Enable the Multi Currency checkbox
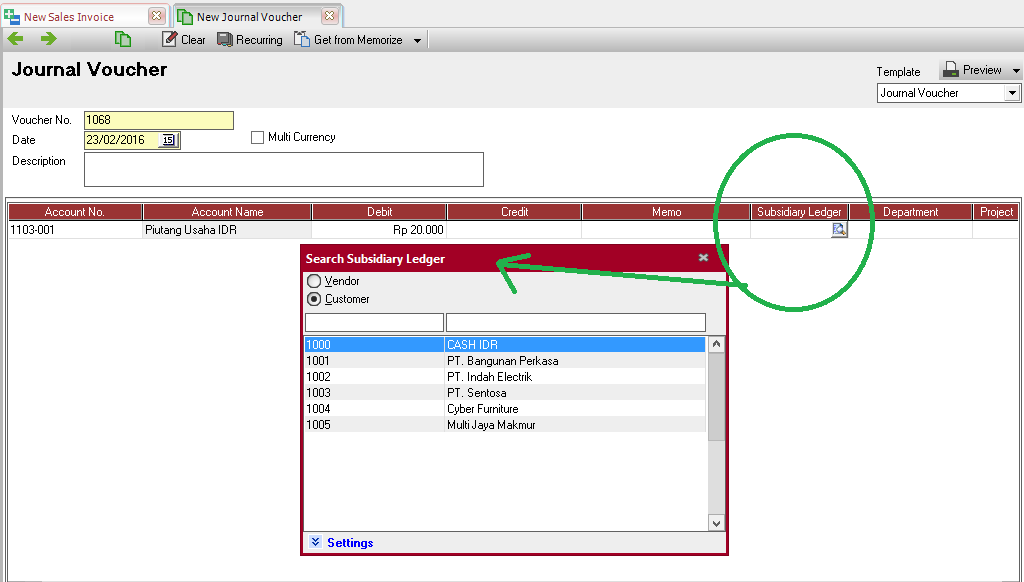This screenshot has height=582, width=1024. [x=258, y=137]
